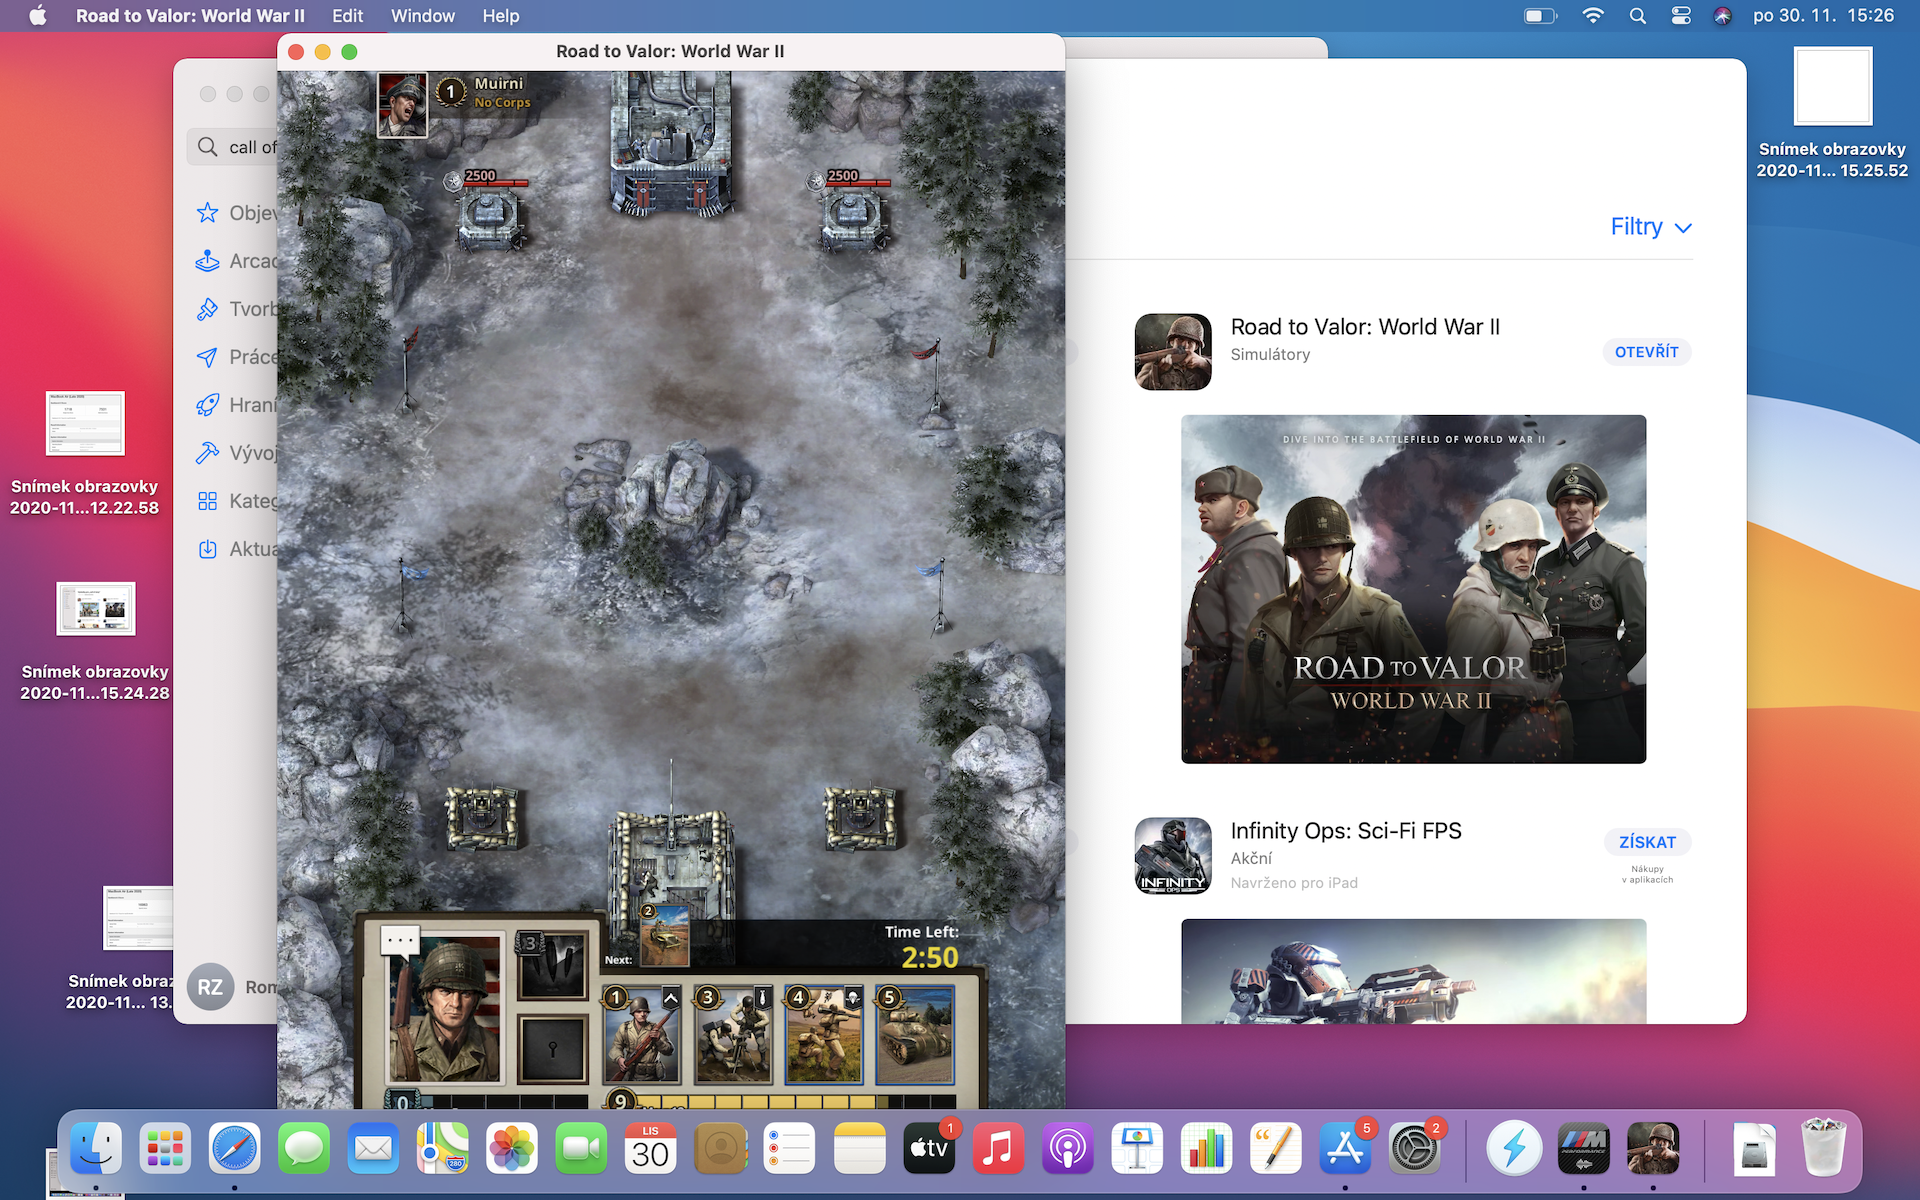Expand the Filtry dropdown
The height and width of the screenshot is (1200, 1920).
[1650, 227]
